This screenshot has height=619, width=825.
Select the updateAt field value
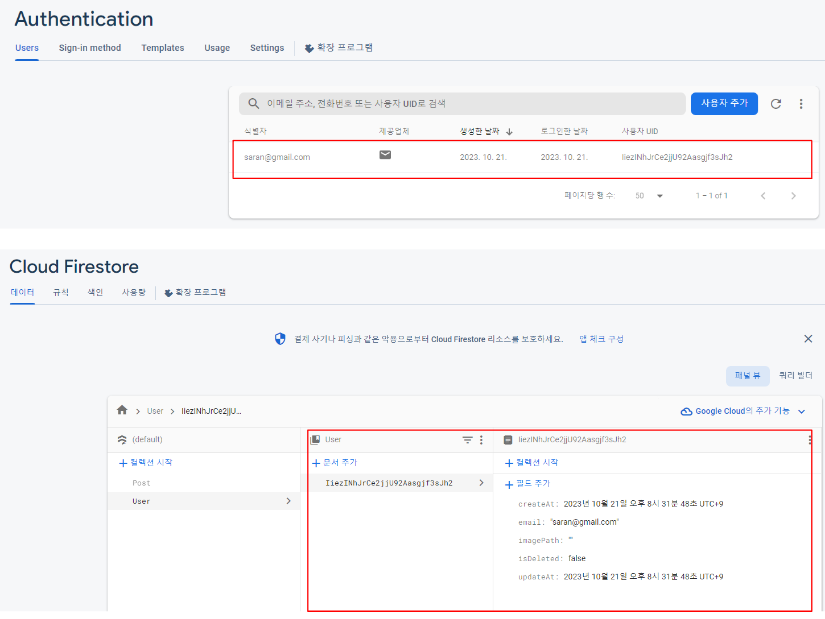pyautogui.click(x=643, y=577)
